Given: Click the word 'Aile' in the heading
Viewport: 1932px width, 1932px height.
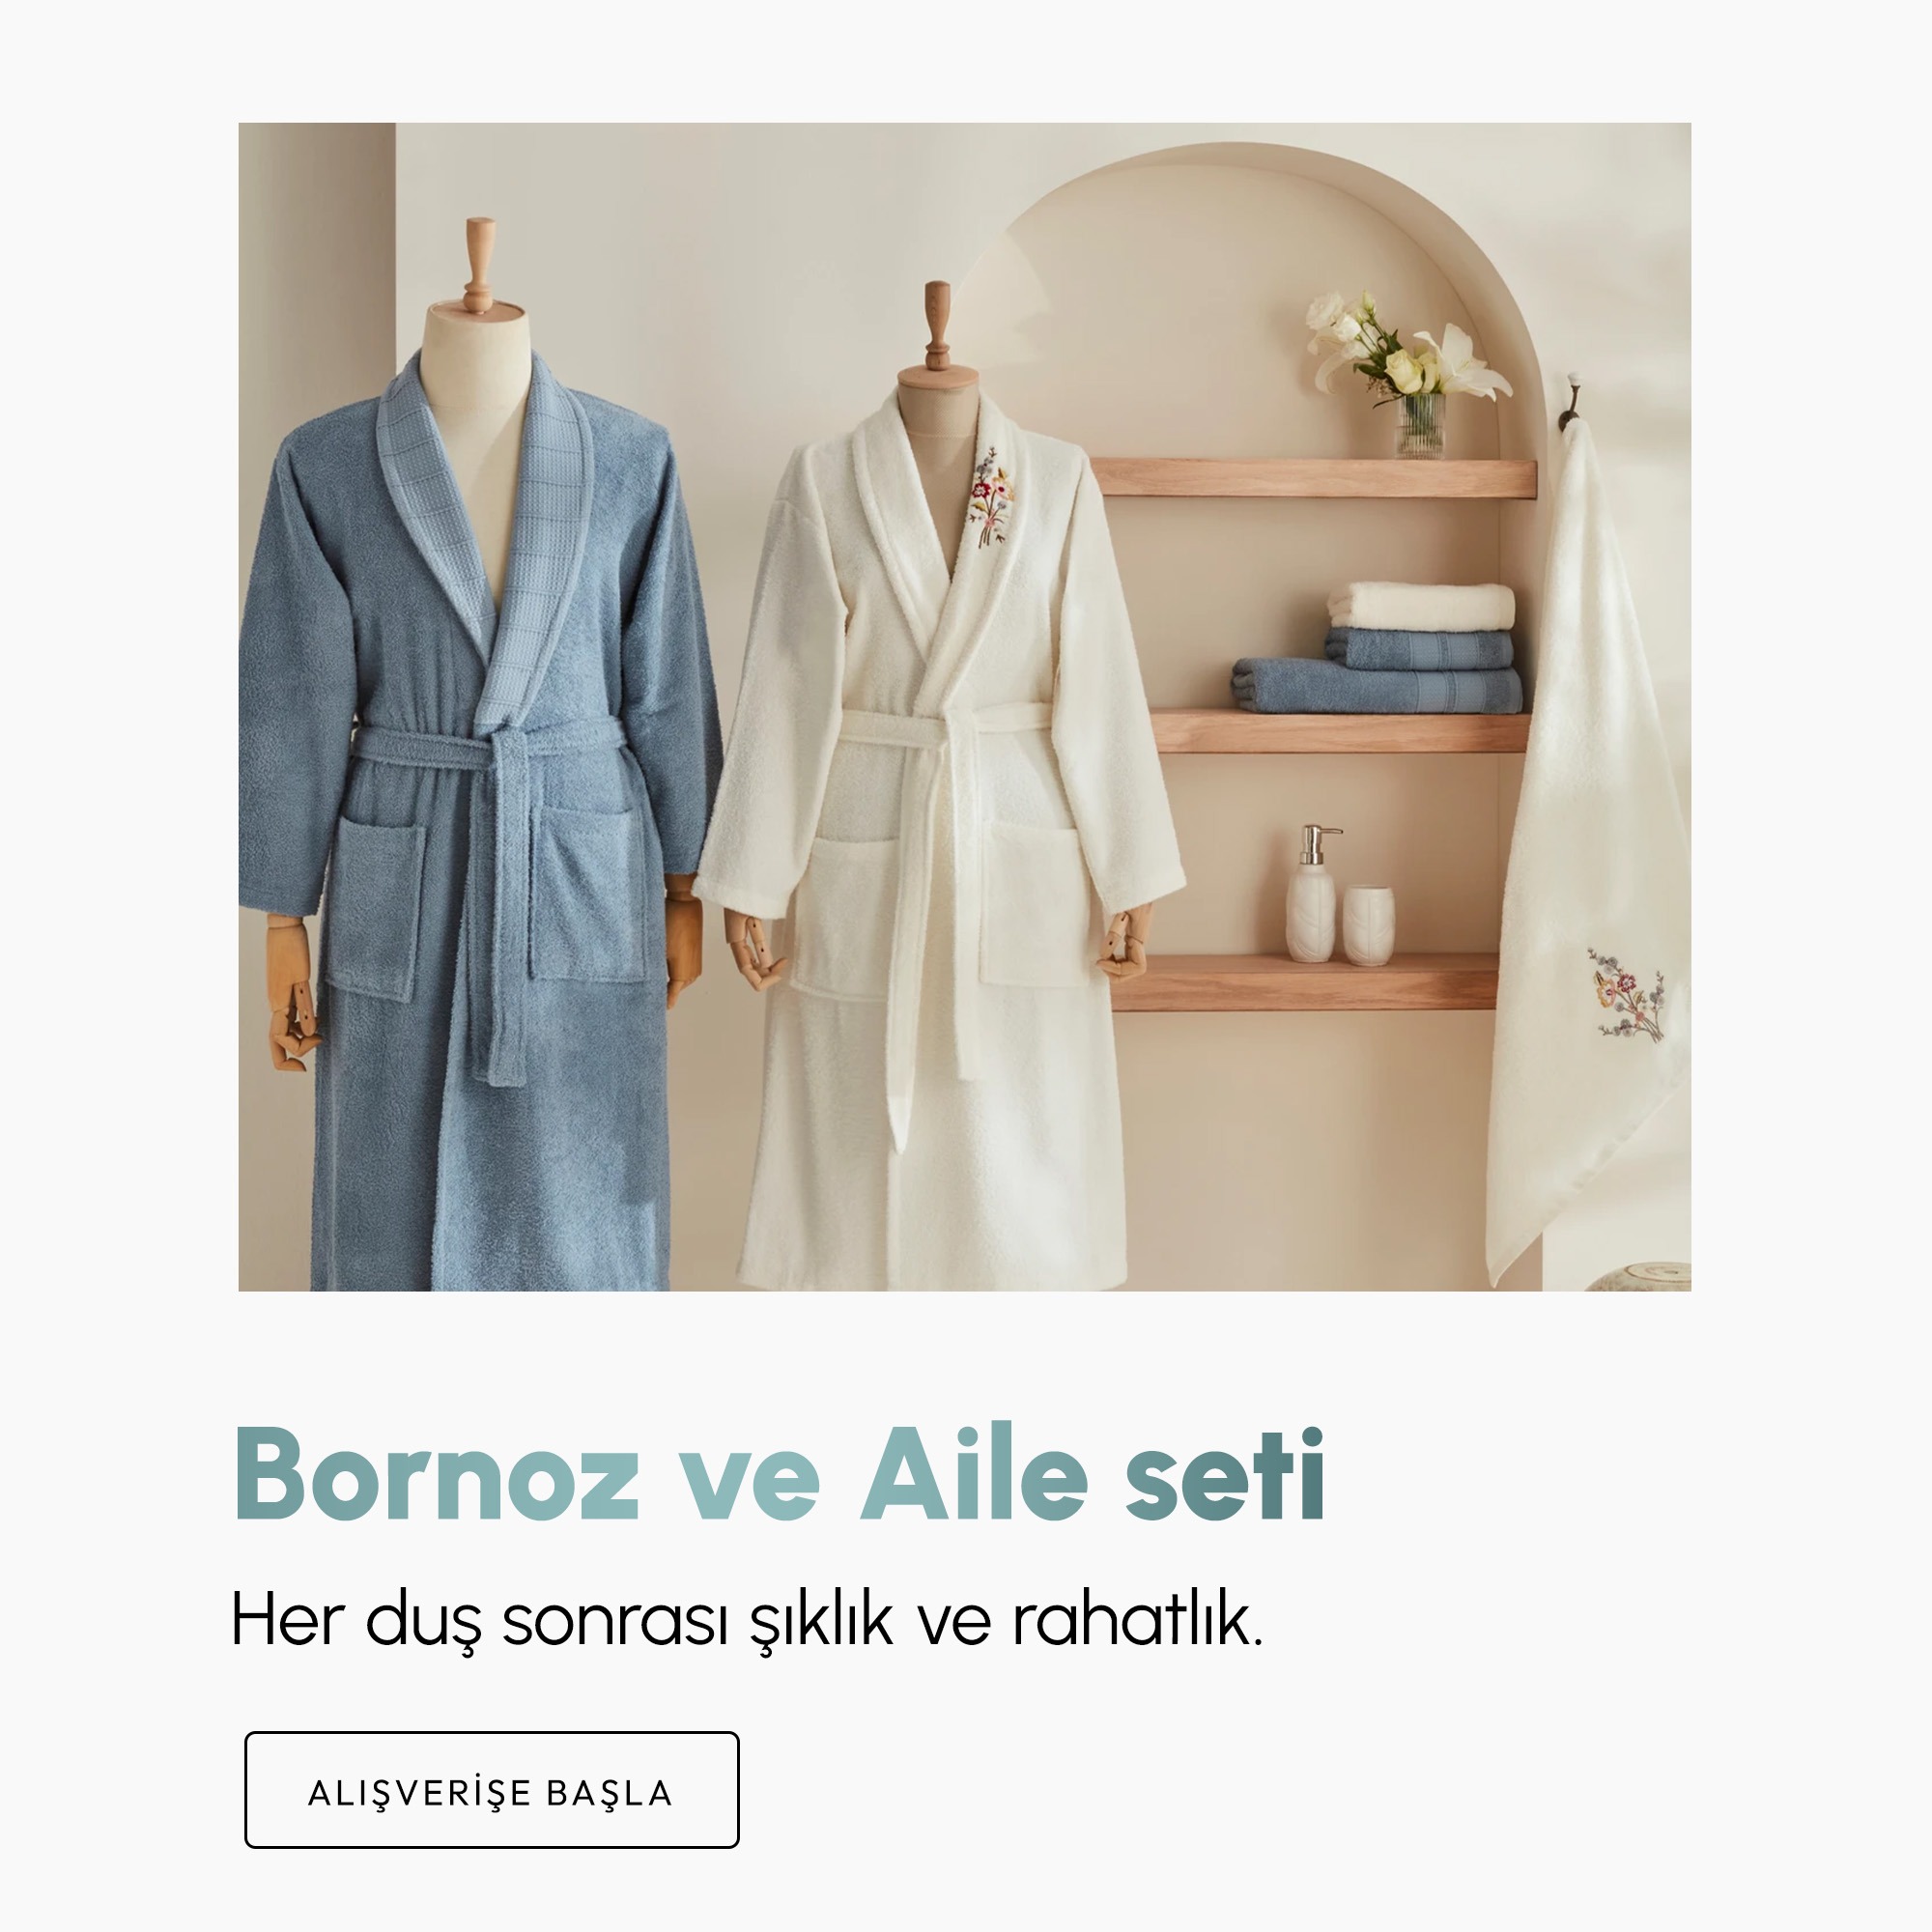Looking at the screenshot, I should [x=974, y=1474].
